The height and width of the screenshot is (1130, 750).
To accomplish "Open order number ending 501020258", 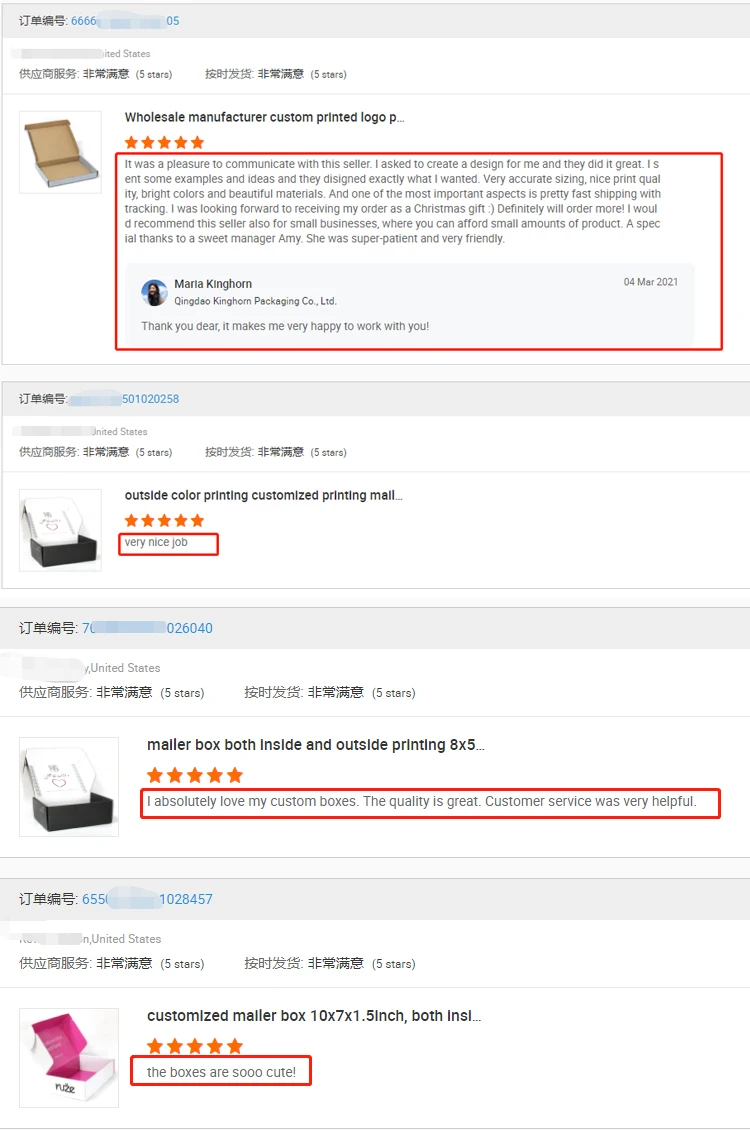I will [123, 399].
